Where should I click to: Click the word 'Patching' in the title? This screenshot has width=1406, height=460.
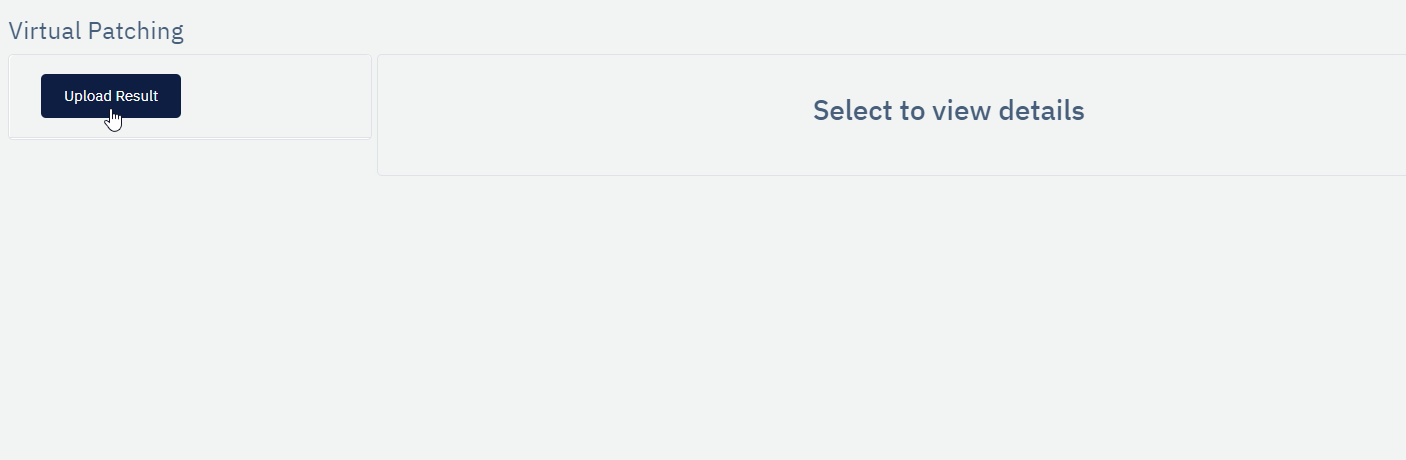pos(136,31)
